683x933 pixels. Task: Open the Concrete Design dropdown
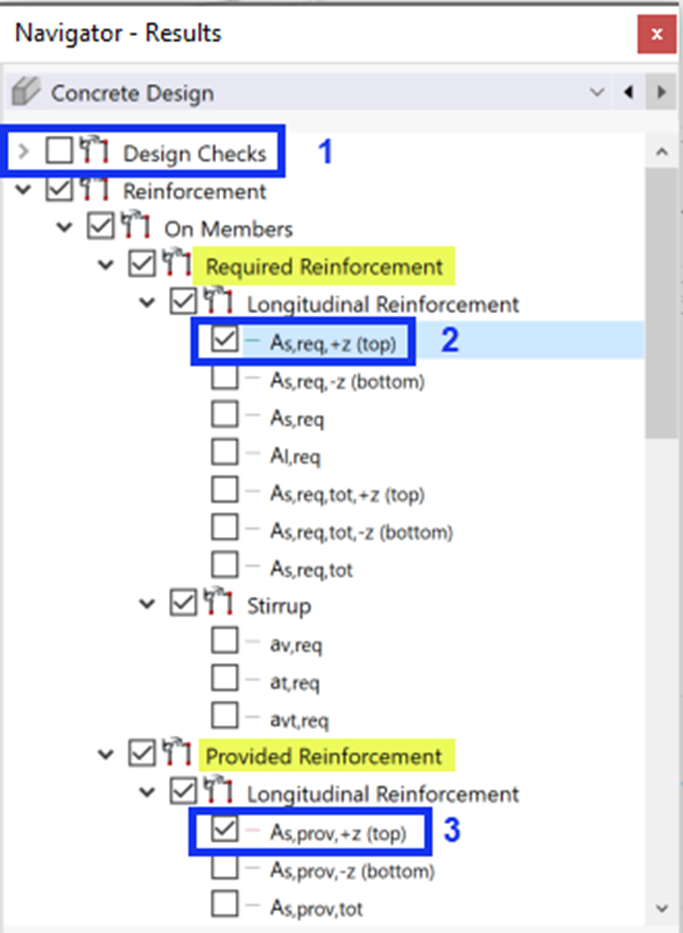(597, 92)
